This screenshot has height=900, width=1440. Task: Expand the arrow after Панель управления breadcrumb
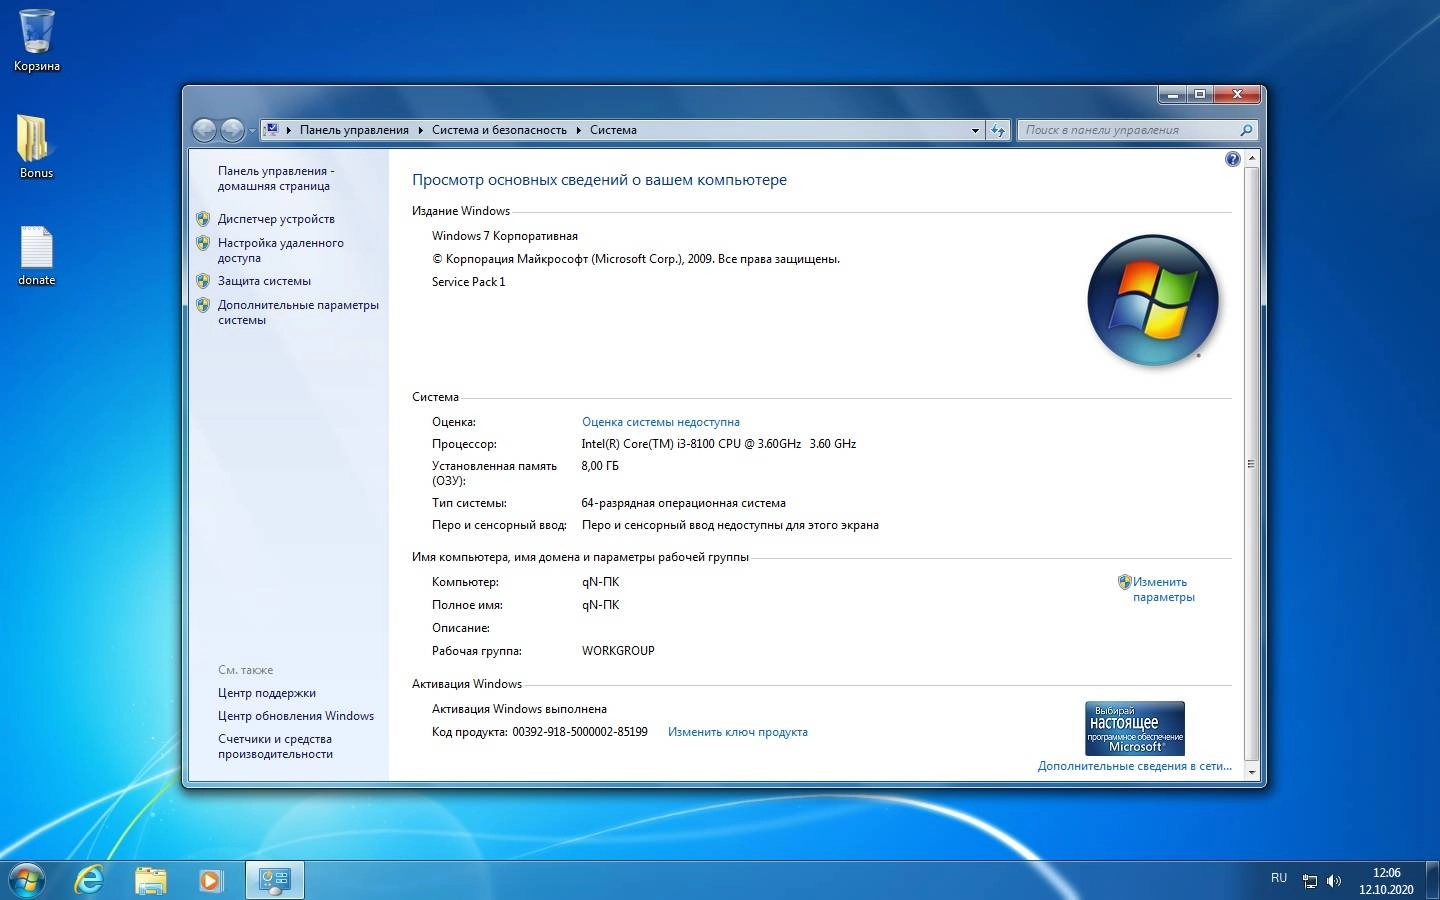421,130
